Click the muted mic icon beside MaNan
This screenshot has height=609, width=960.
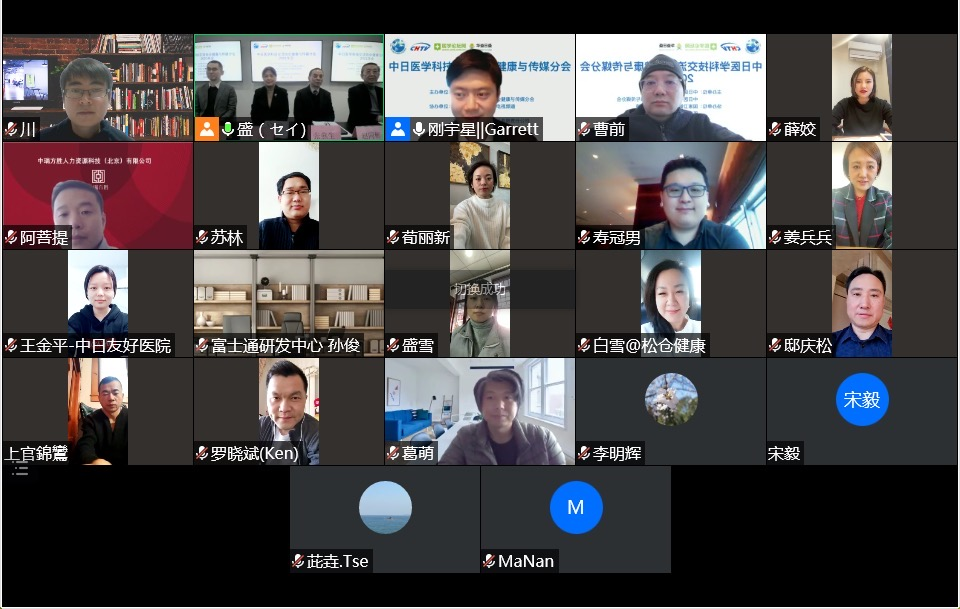tap(489, 561)
